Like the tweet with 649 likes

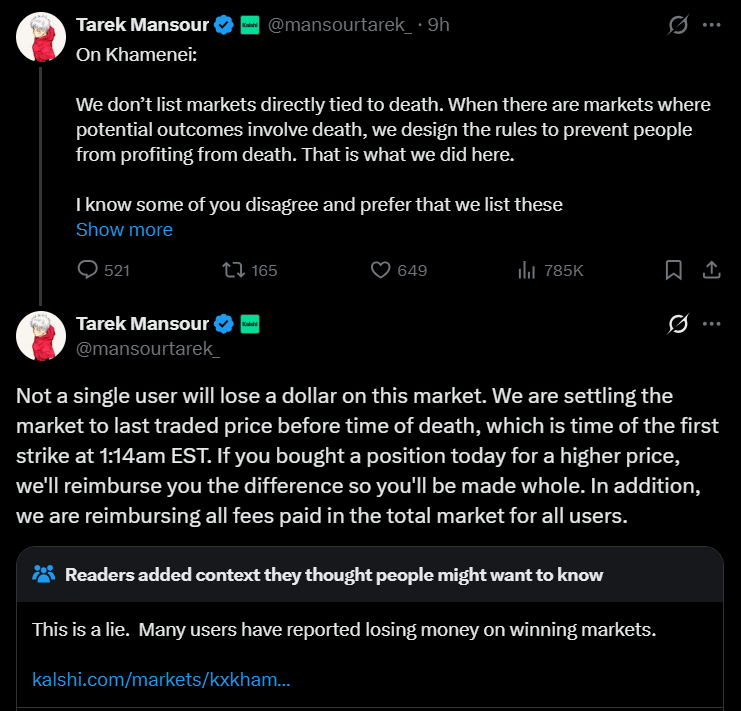(x=380, y=270)
